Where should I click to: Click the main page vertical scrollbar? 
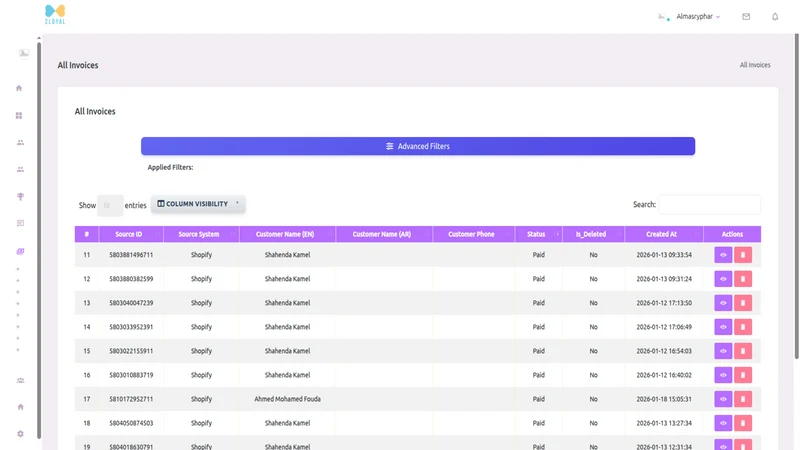coord(796,196)
